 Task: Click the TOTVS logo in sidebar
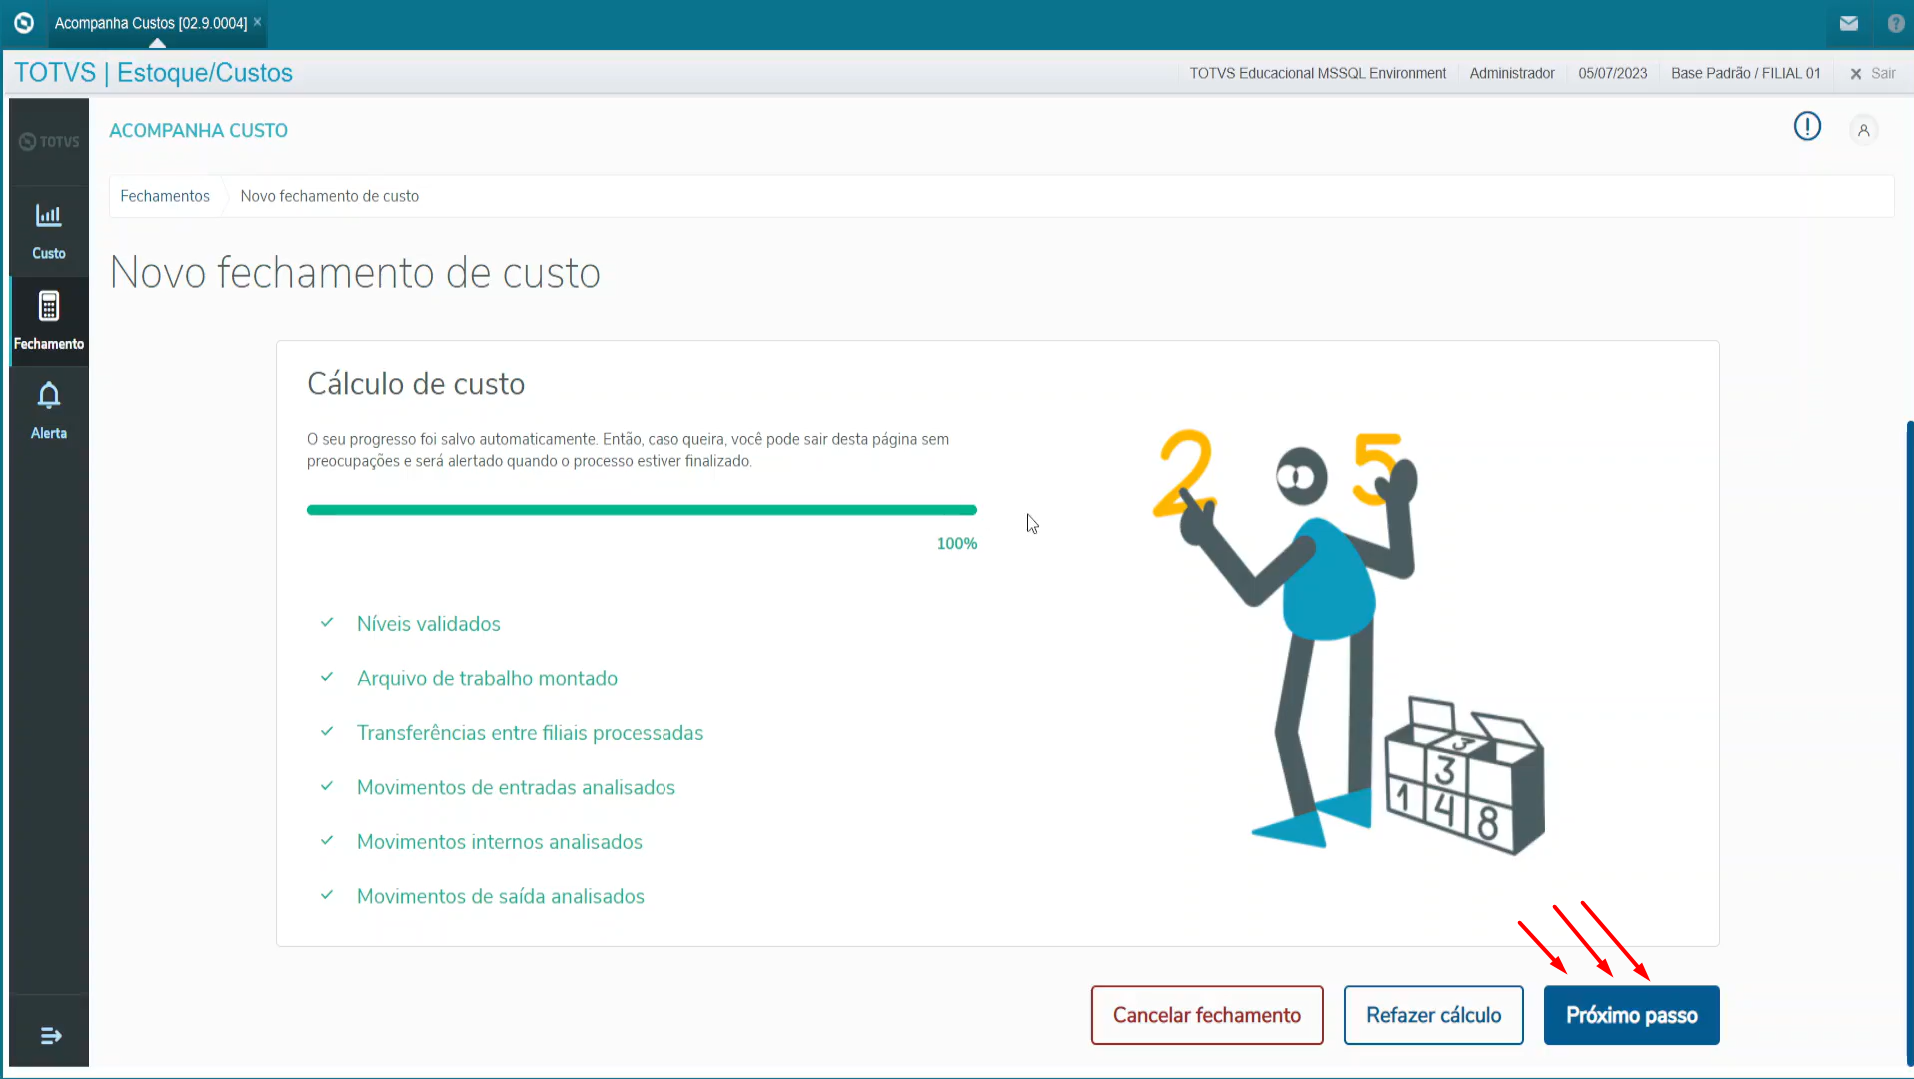point(48,142)
